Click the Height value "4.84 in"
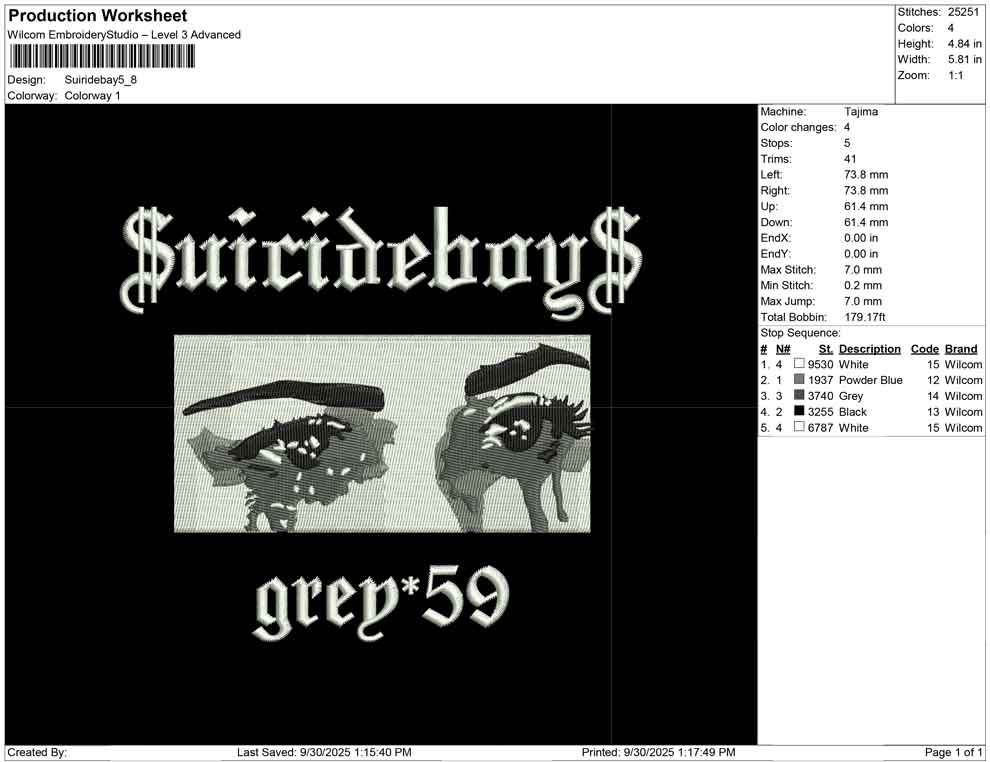 (964, 44)
